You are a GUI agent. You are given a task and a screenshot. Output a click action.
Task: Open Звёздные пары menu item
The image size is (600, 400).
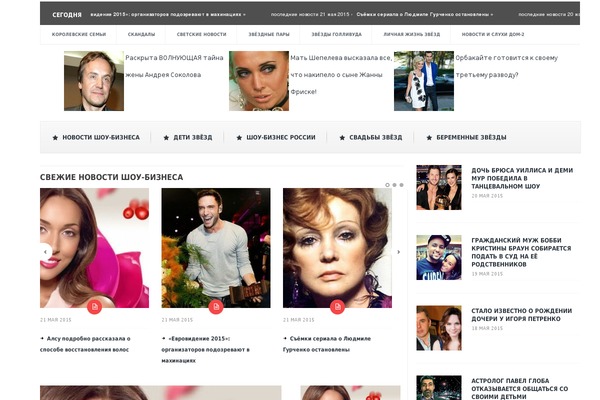pos(269,34)
